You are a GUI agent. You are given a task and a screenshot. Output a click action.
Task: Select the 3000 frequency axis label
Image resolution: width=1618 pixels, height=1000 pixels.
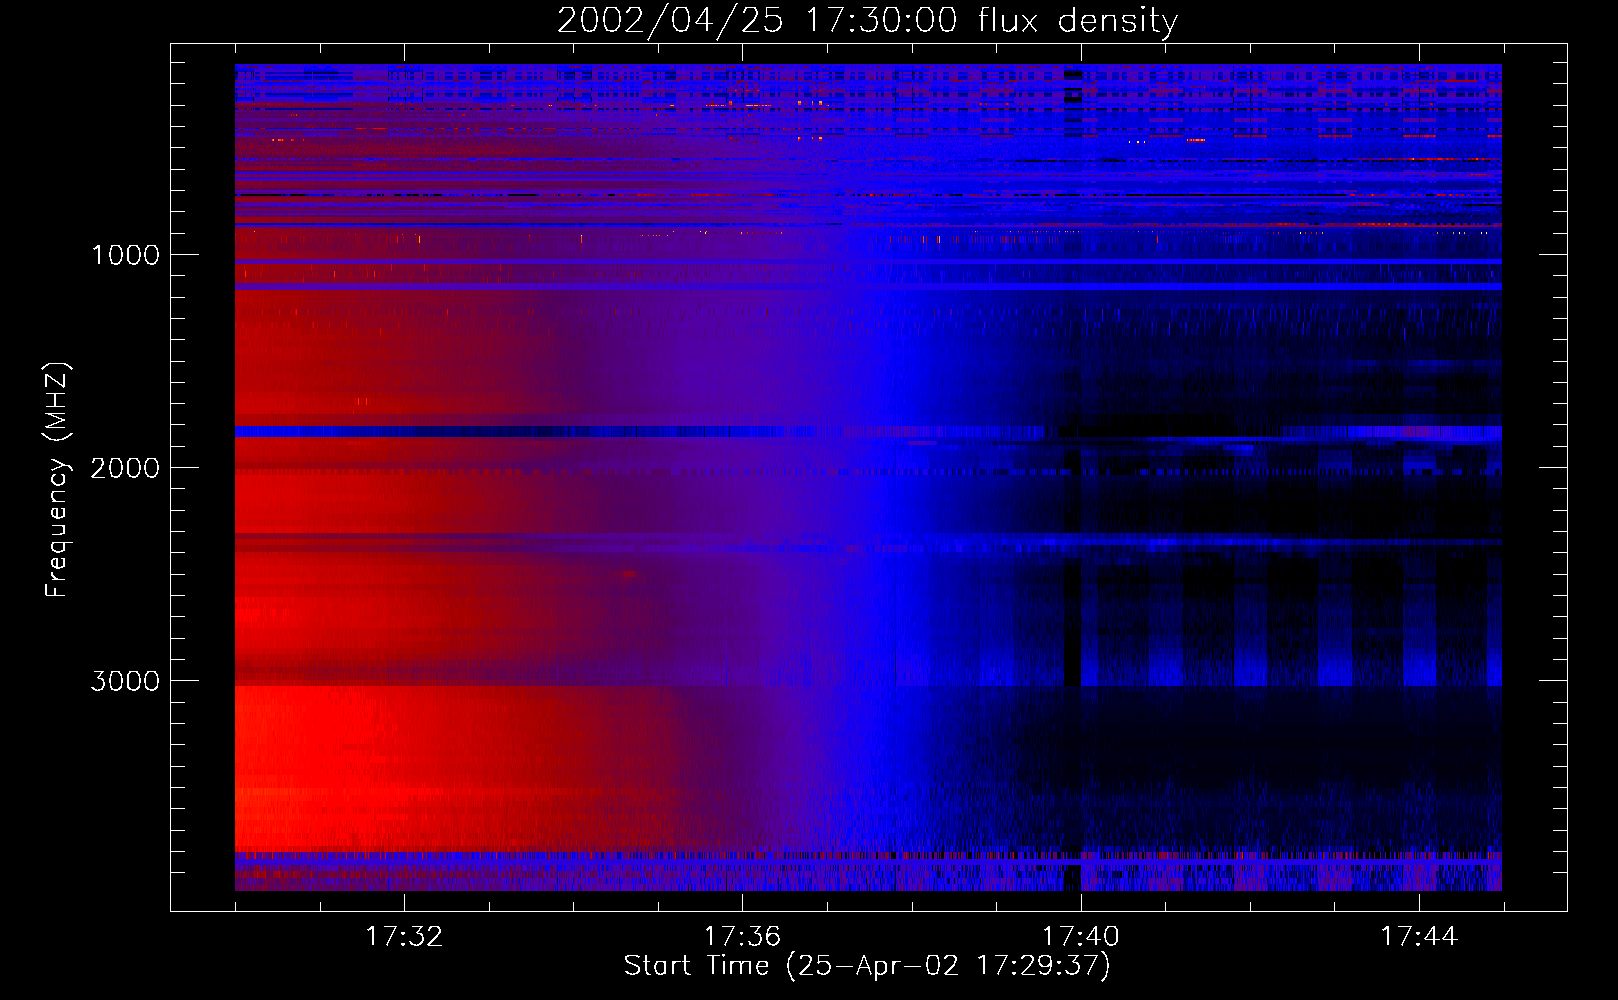(x=125, y=681)
